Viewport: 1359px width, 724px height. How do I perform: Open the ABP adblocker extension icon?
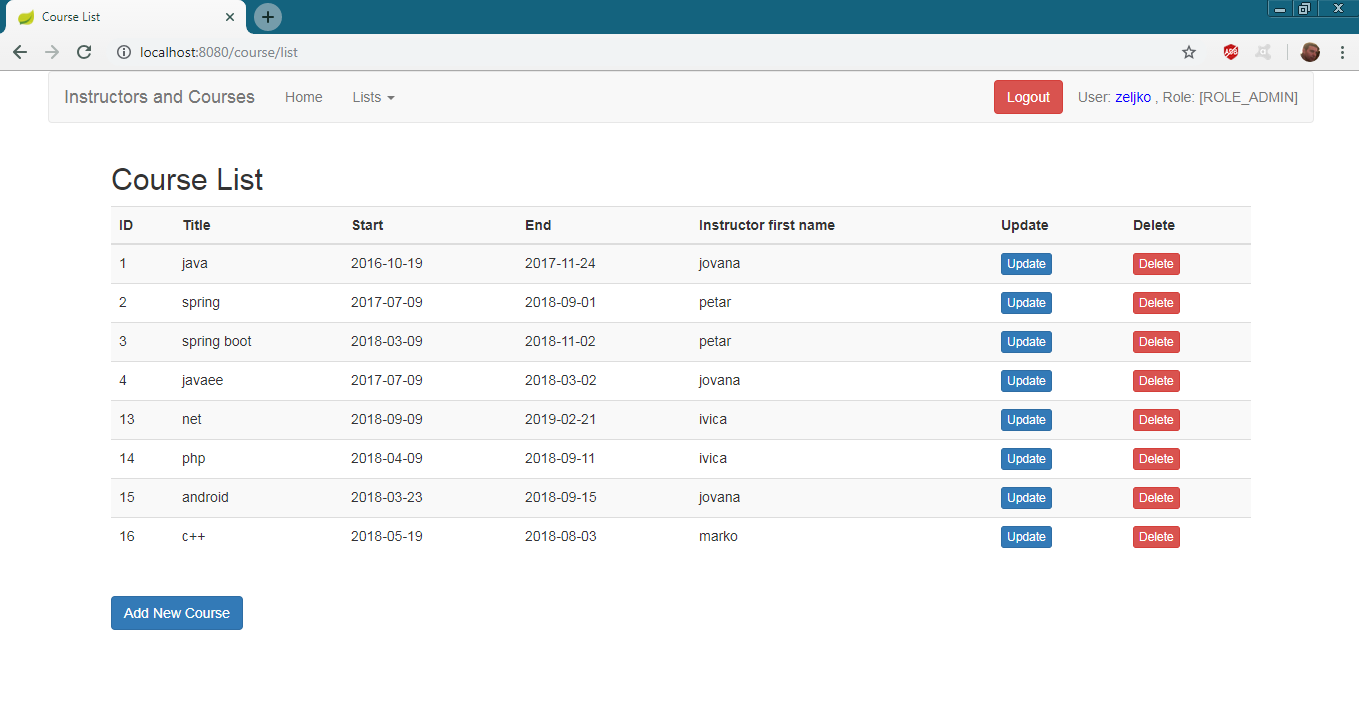click(1231, 52)
